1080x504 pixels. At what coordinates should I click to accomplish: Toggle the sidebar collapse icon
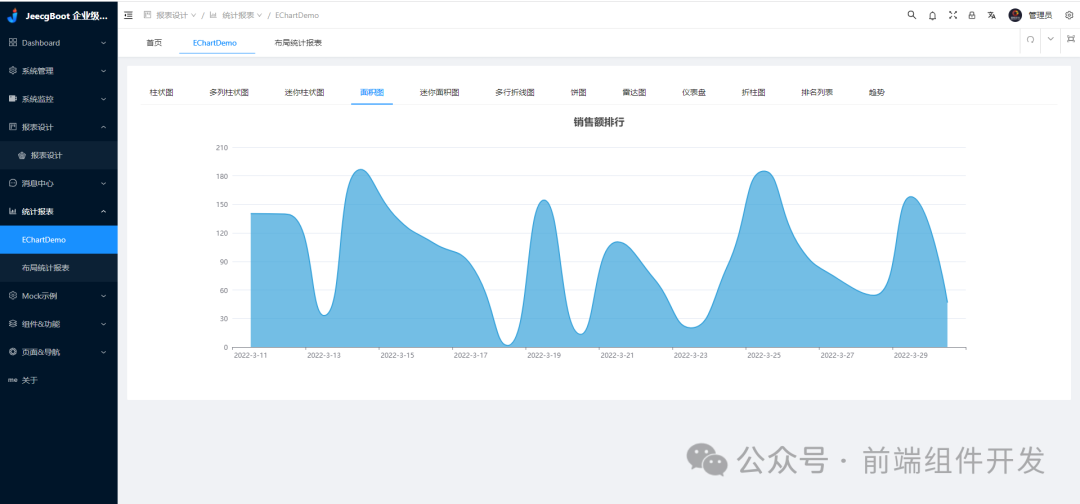point(128,14)
